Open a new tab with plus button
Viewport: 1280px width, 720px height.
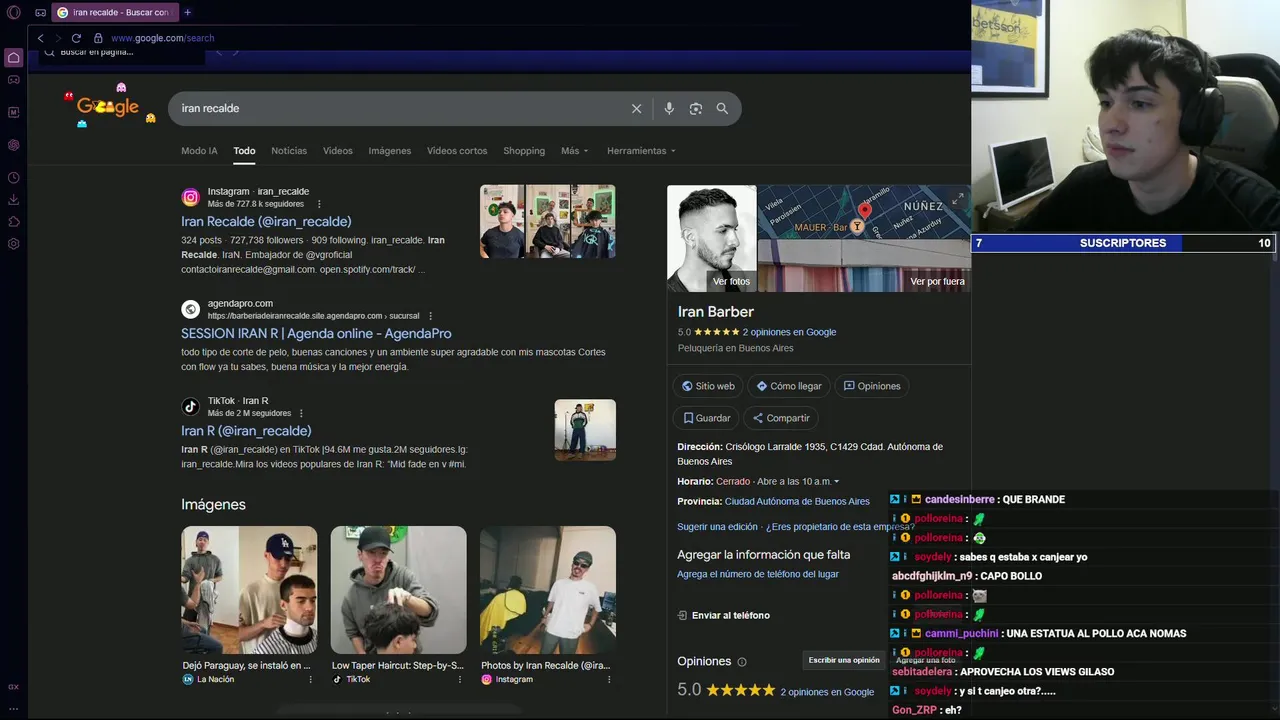click(187, 12)
